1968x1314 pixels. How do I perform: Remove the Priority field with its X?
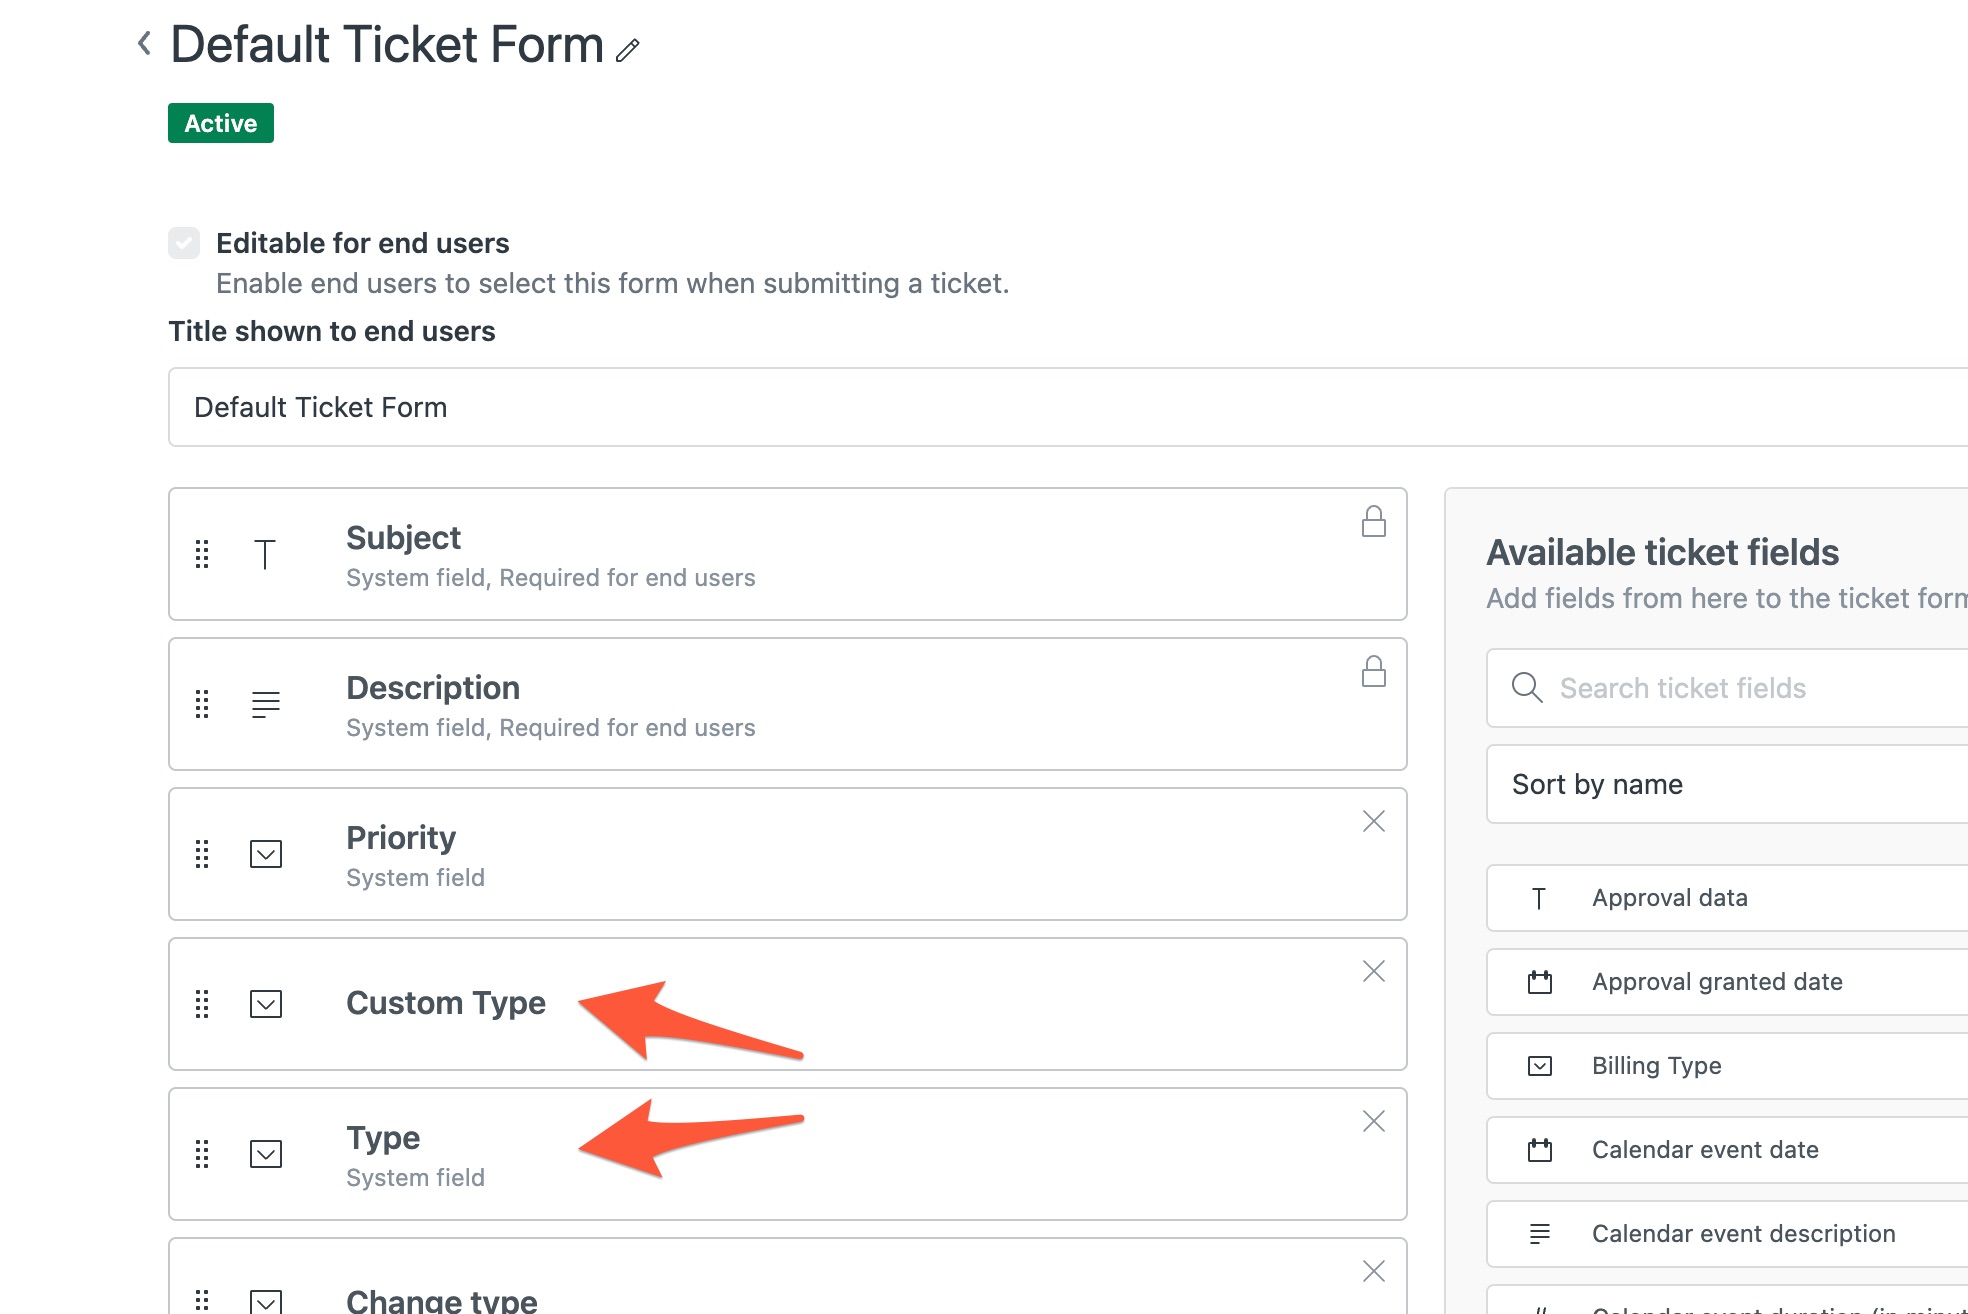coord(1373,821)
